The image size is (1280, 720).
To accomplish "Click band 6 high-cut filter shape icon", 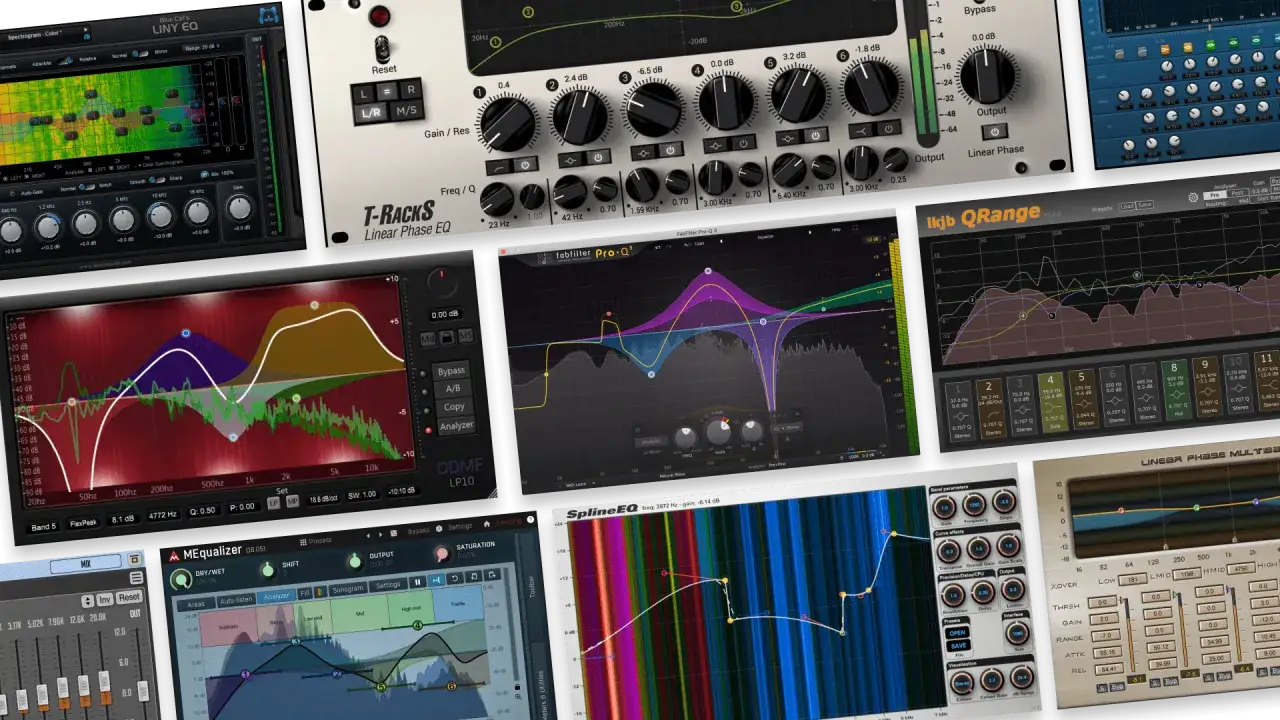I will 860,131.
